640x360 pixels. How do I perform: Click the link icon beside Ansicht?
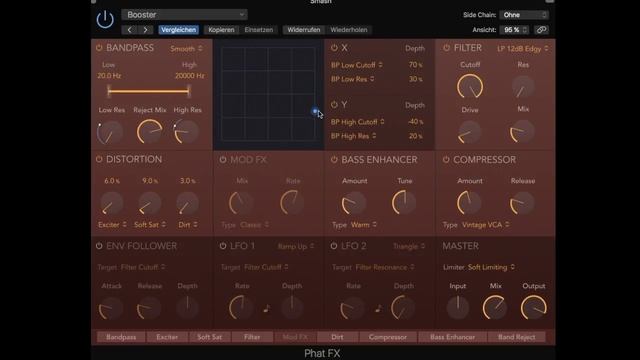(x=541, y=30)
